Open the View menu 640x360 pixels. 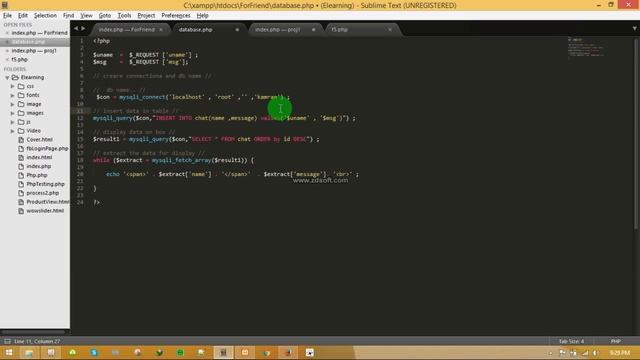pos(86,16)
